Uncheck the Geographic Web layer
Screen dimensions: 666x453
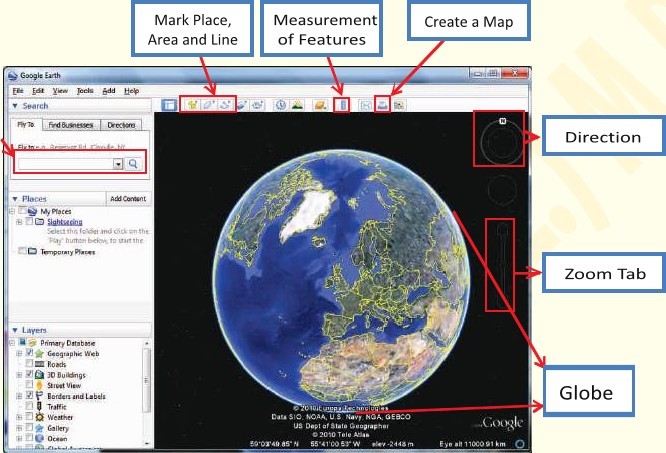(x=29, y=353)
